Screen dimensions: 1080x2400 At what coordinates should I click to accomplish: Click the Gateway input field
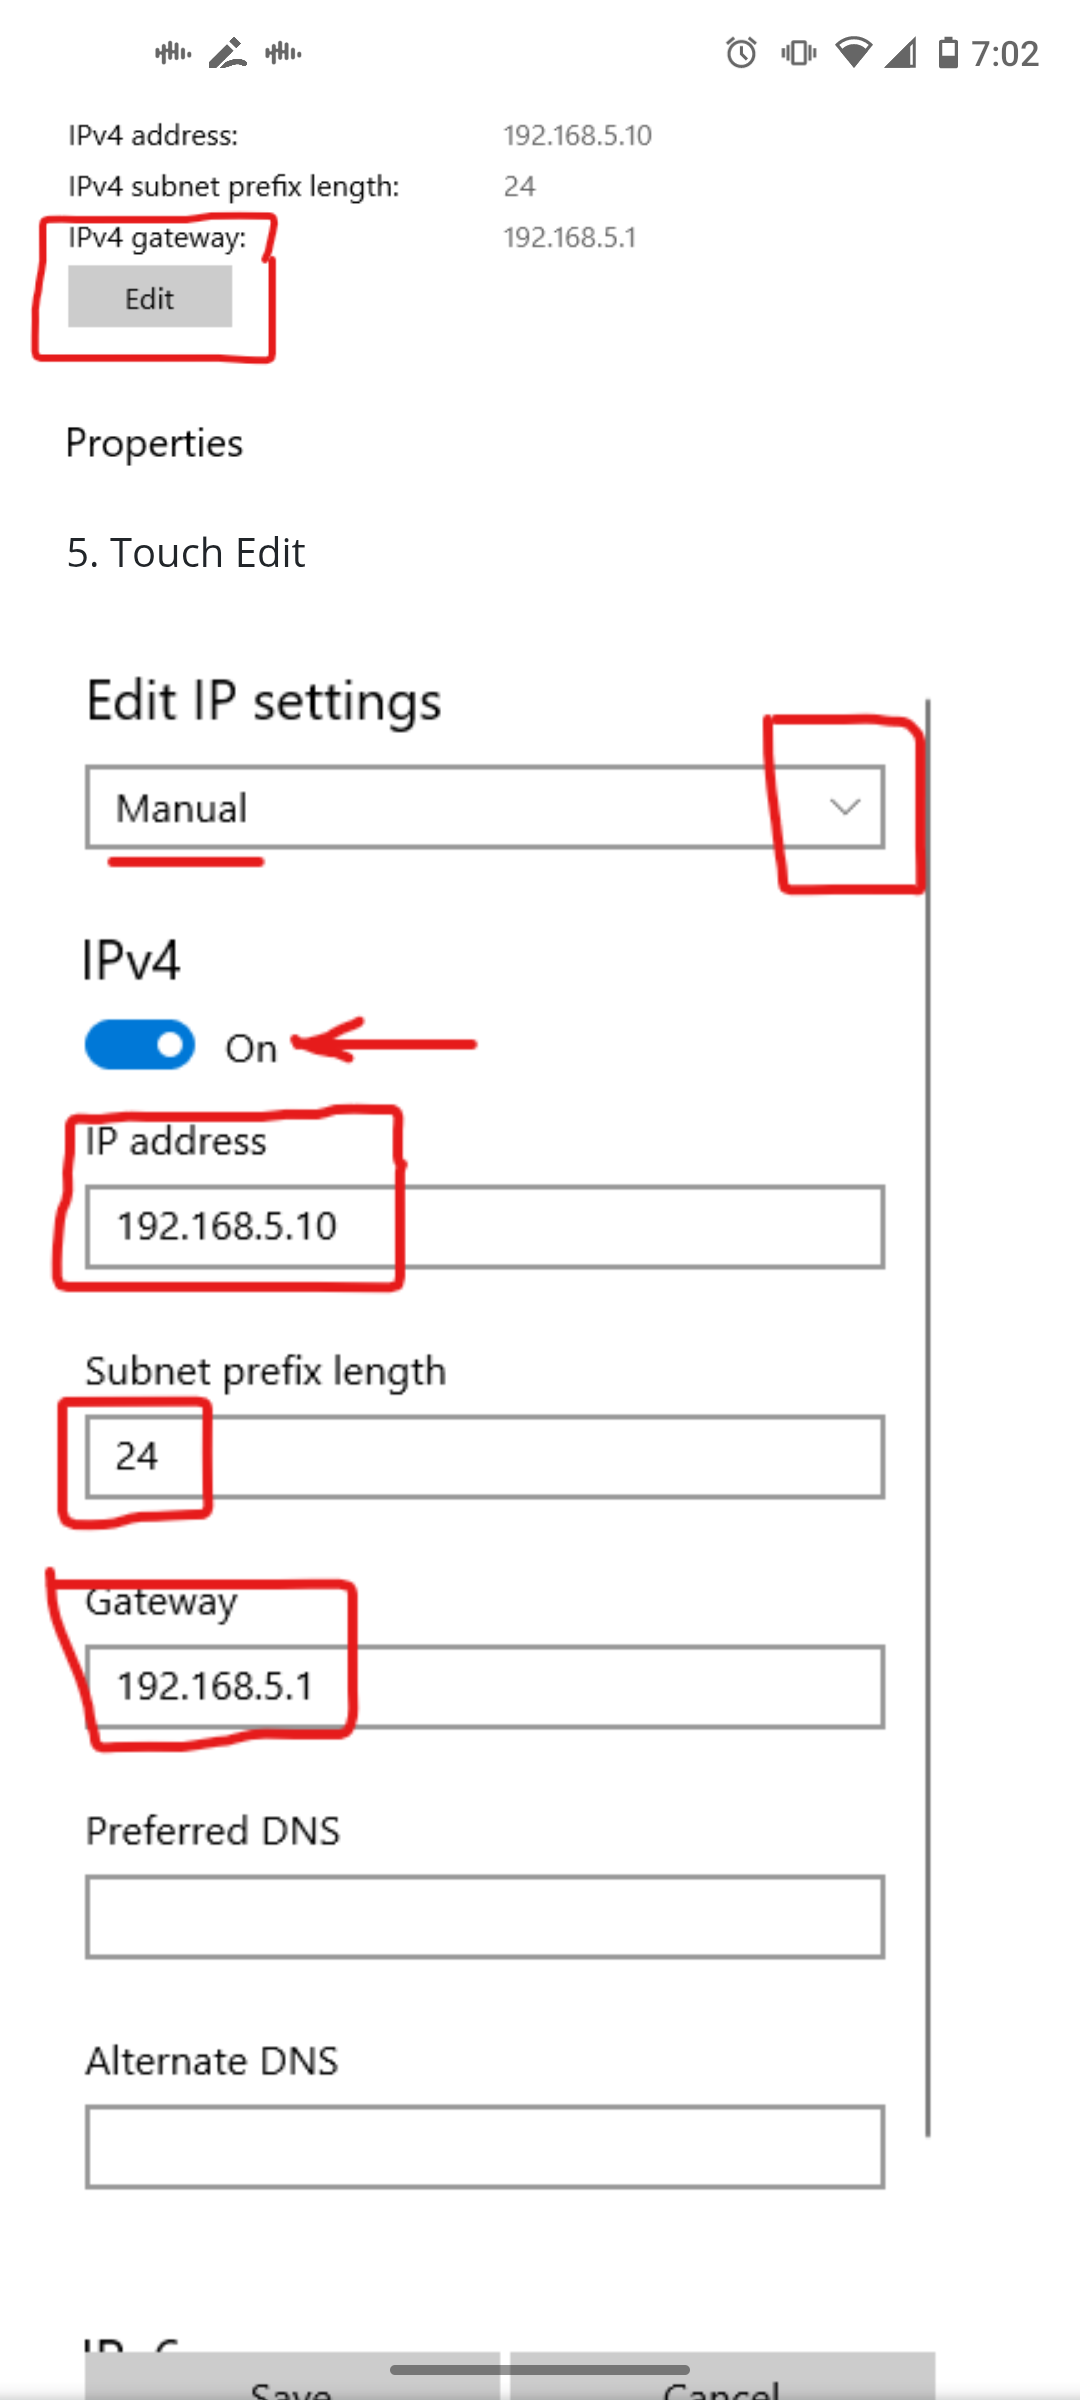pos(485,1687)
